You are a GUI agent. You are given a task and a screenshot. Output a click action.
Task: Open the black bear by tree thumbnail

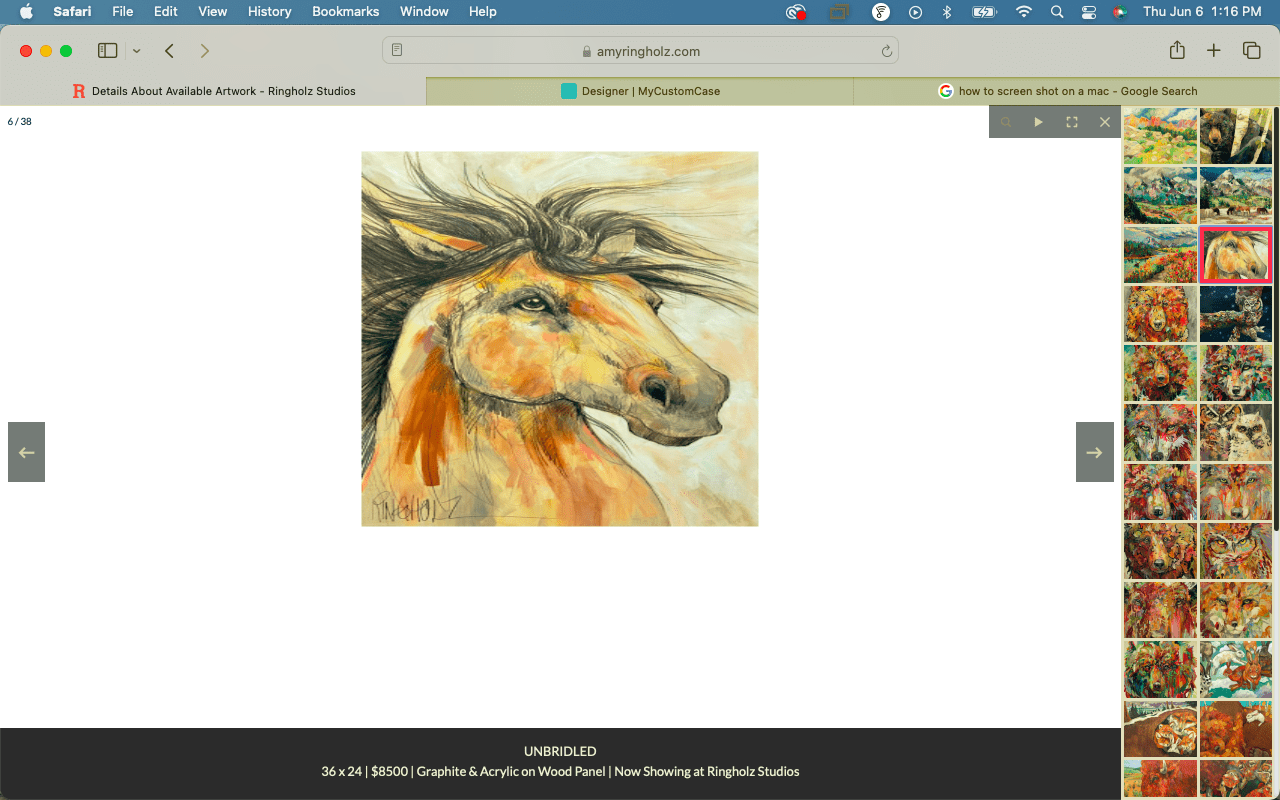(x=1235, y=136)
